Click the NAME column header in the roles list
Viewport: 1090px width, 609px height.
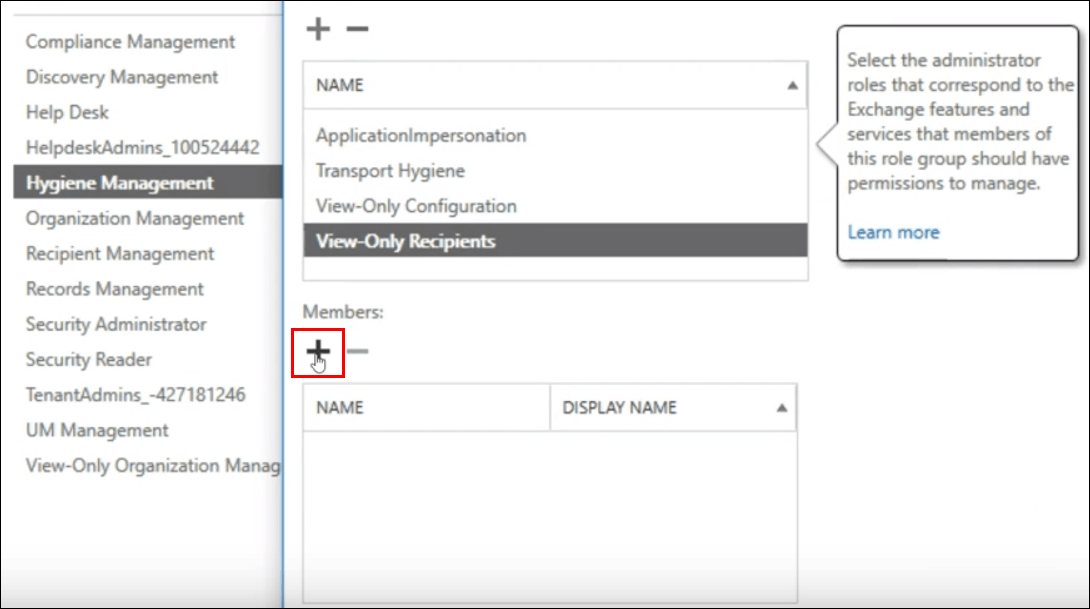(340, 85)
